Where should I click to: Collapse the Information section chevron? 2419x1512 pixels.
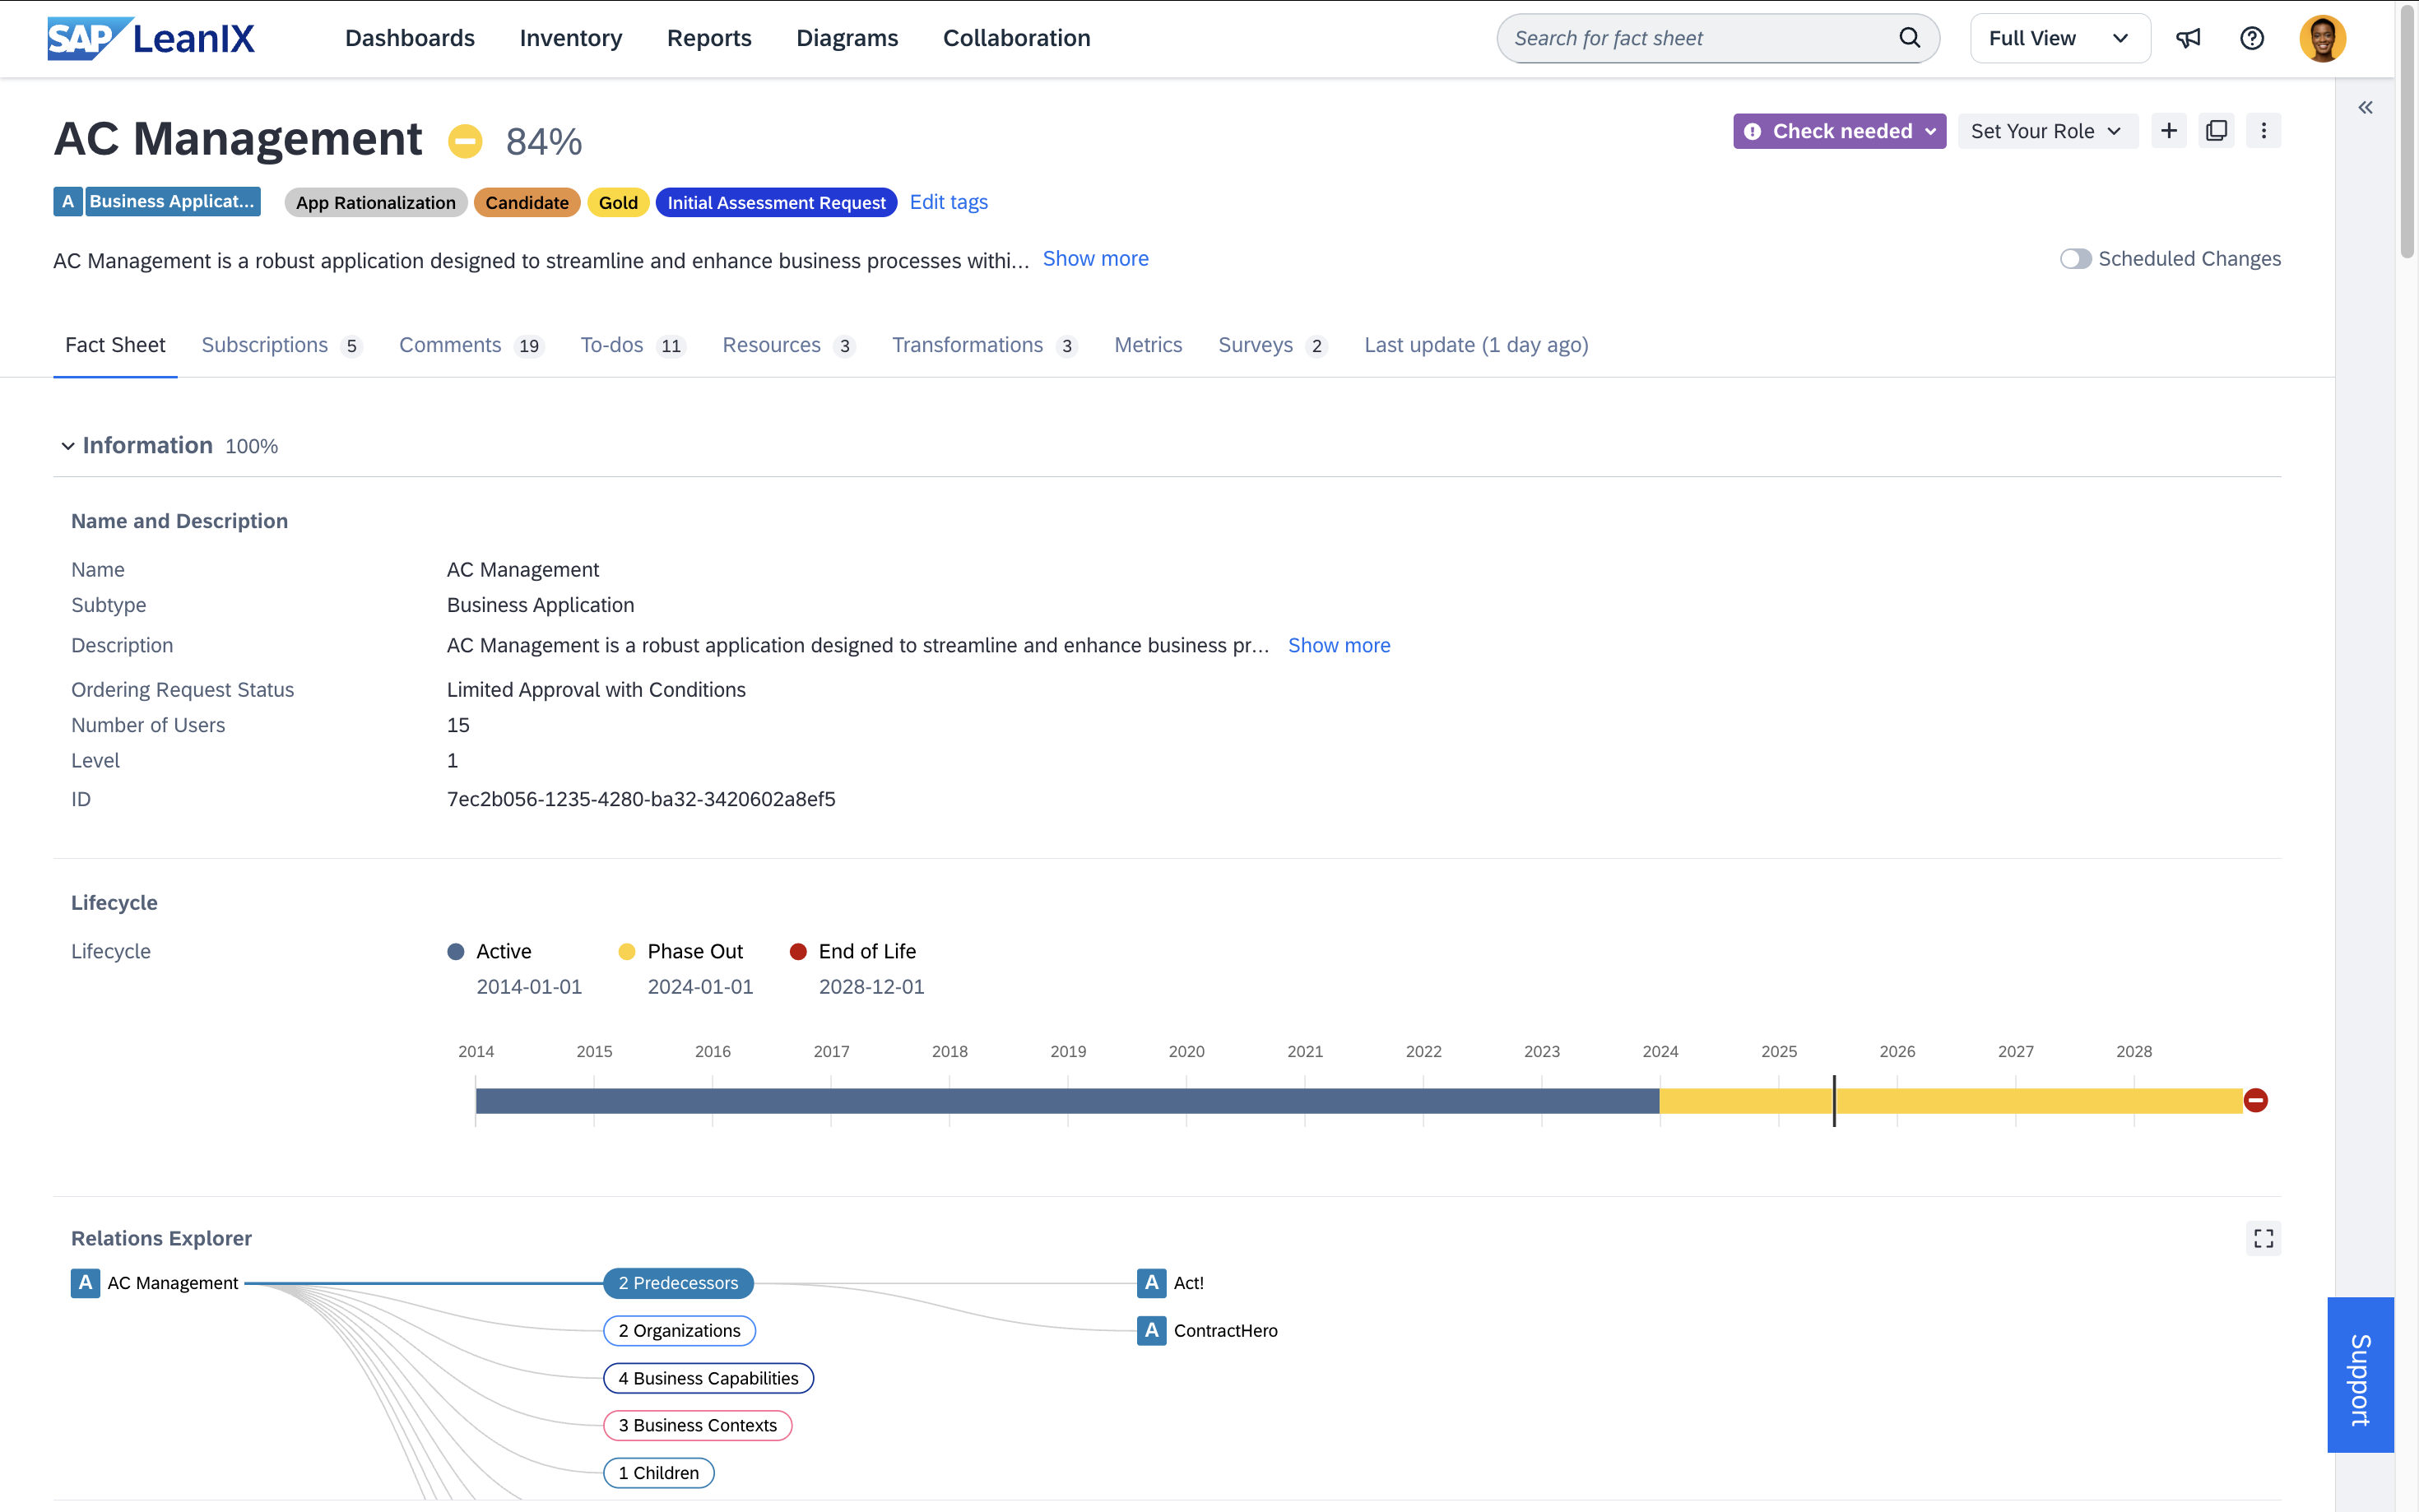(67, 446)
